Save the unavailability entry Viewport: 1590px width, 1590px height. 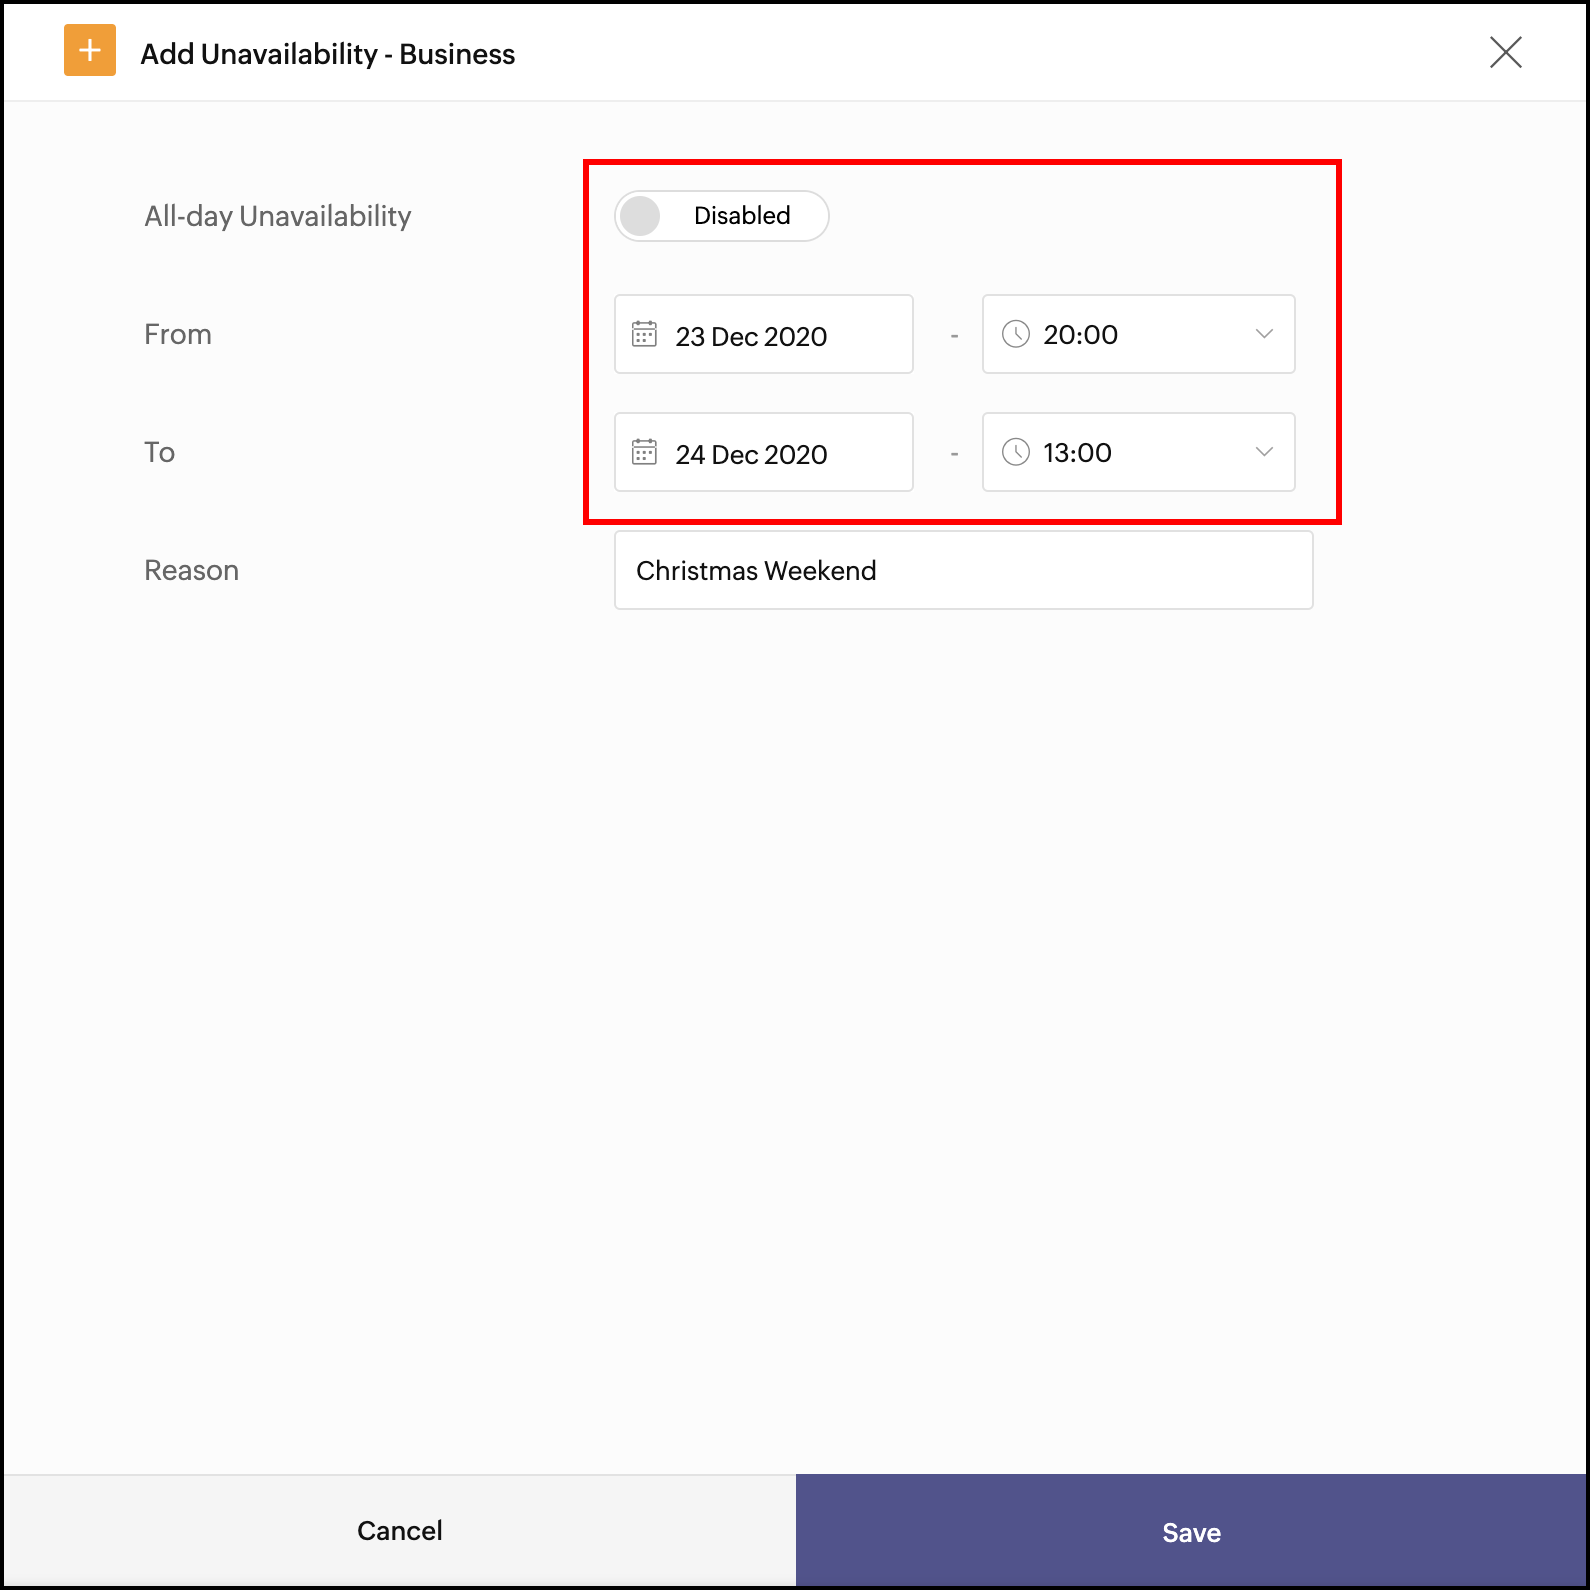coord(1191,1531)
